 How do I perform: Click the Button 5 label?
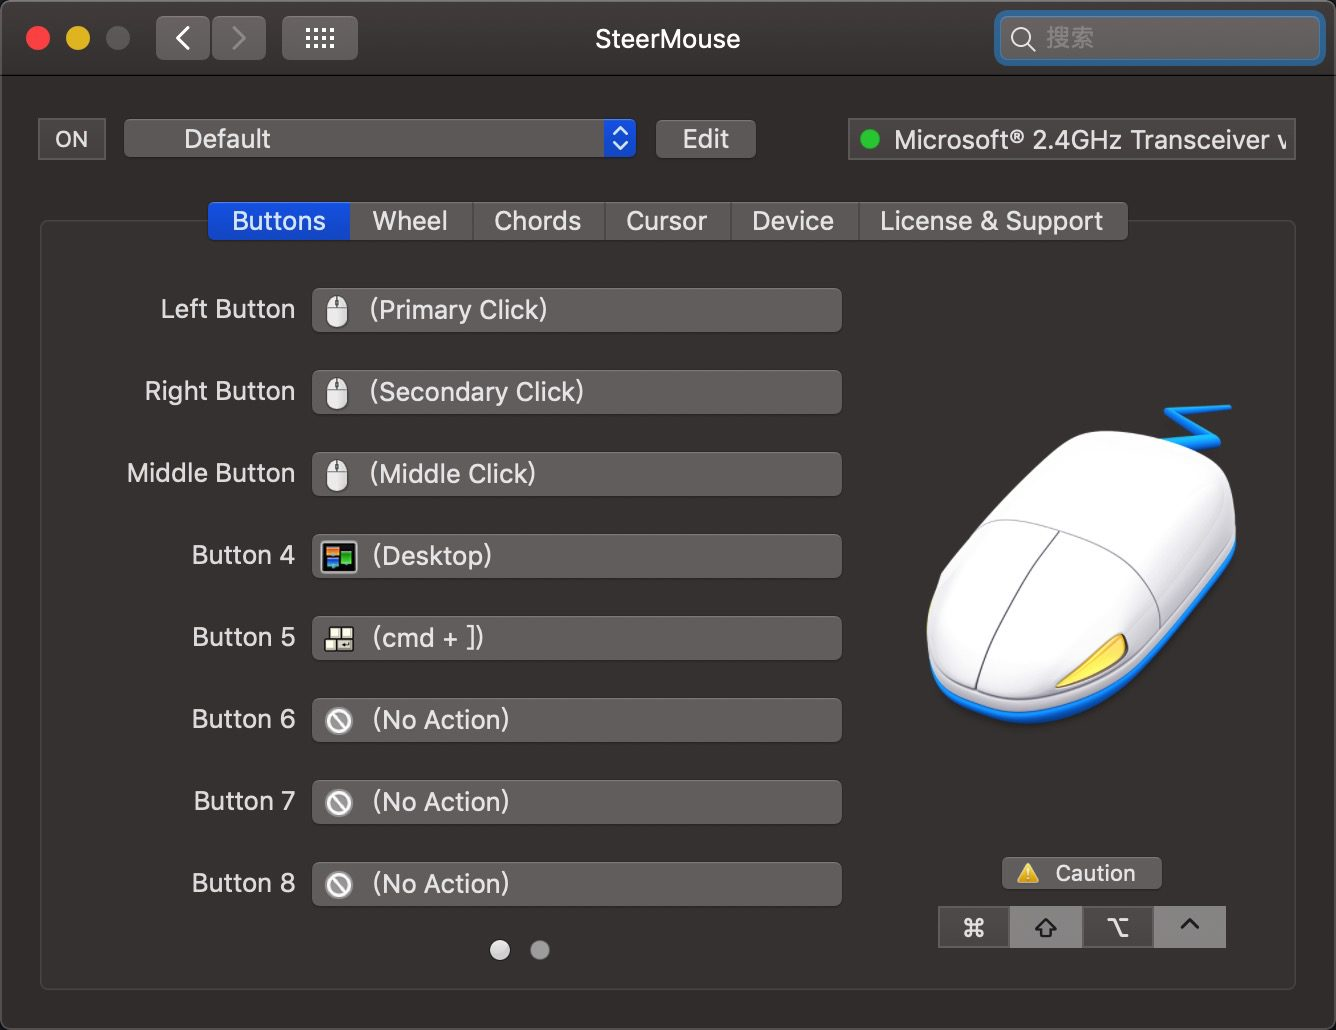243,637
